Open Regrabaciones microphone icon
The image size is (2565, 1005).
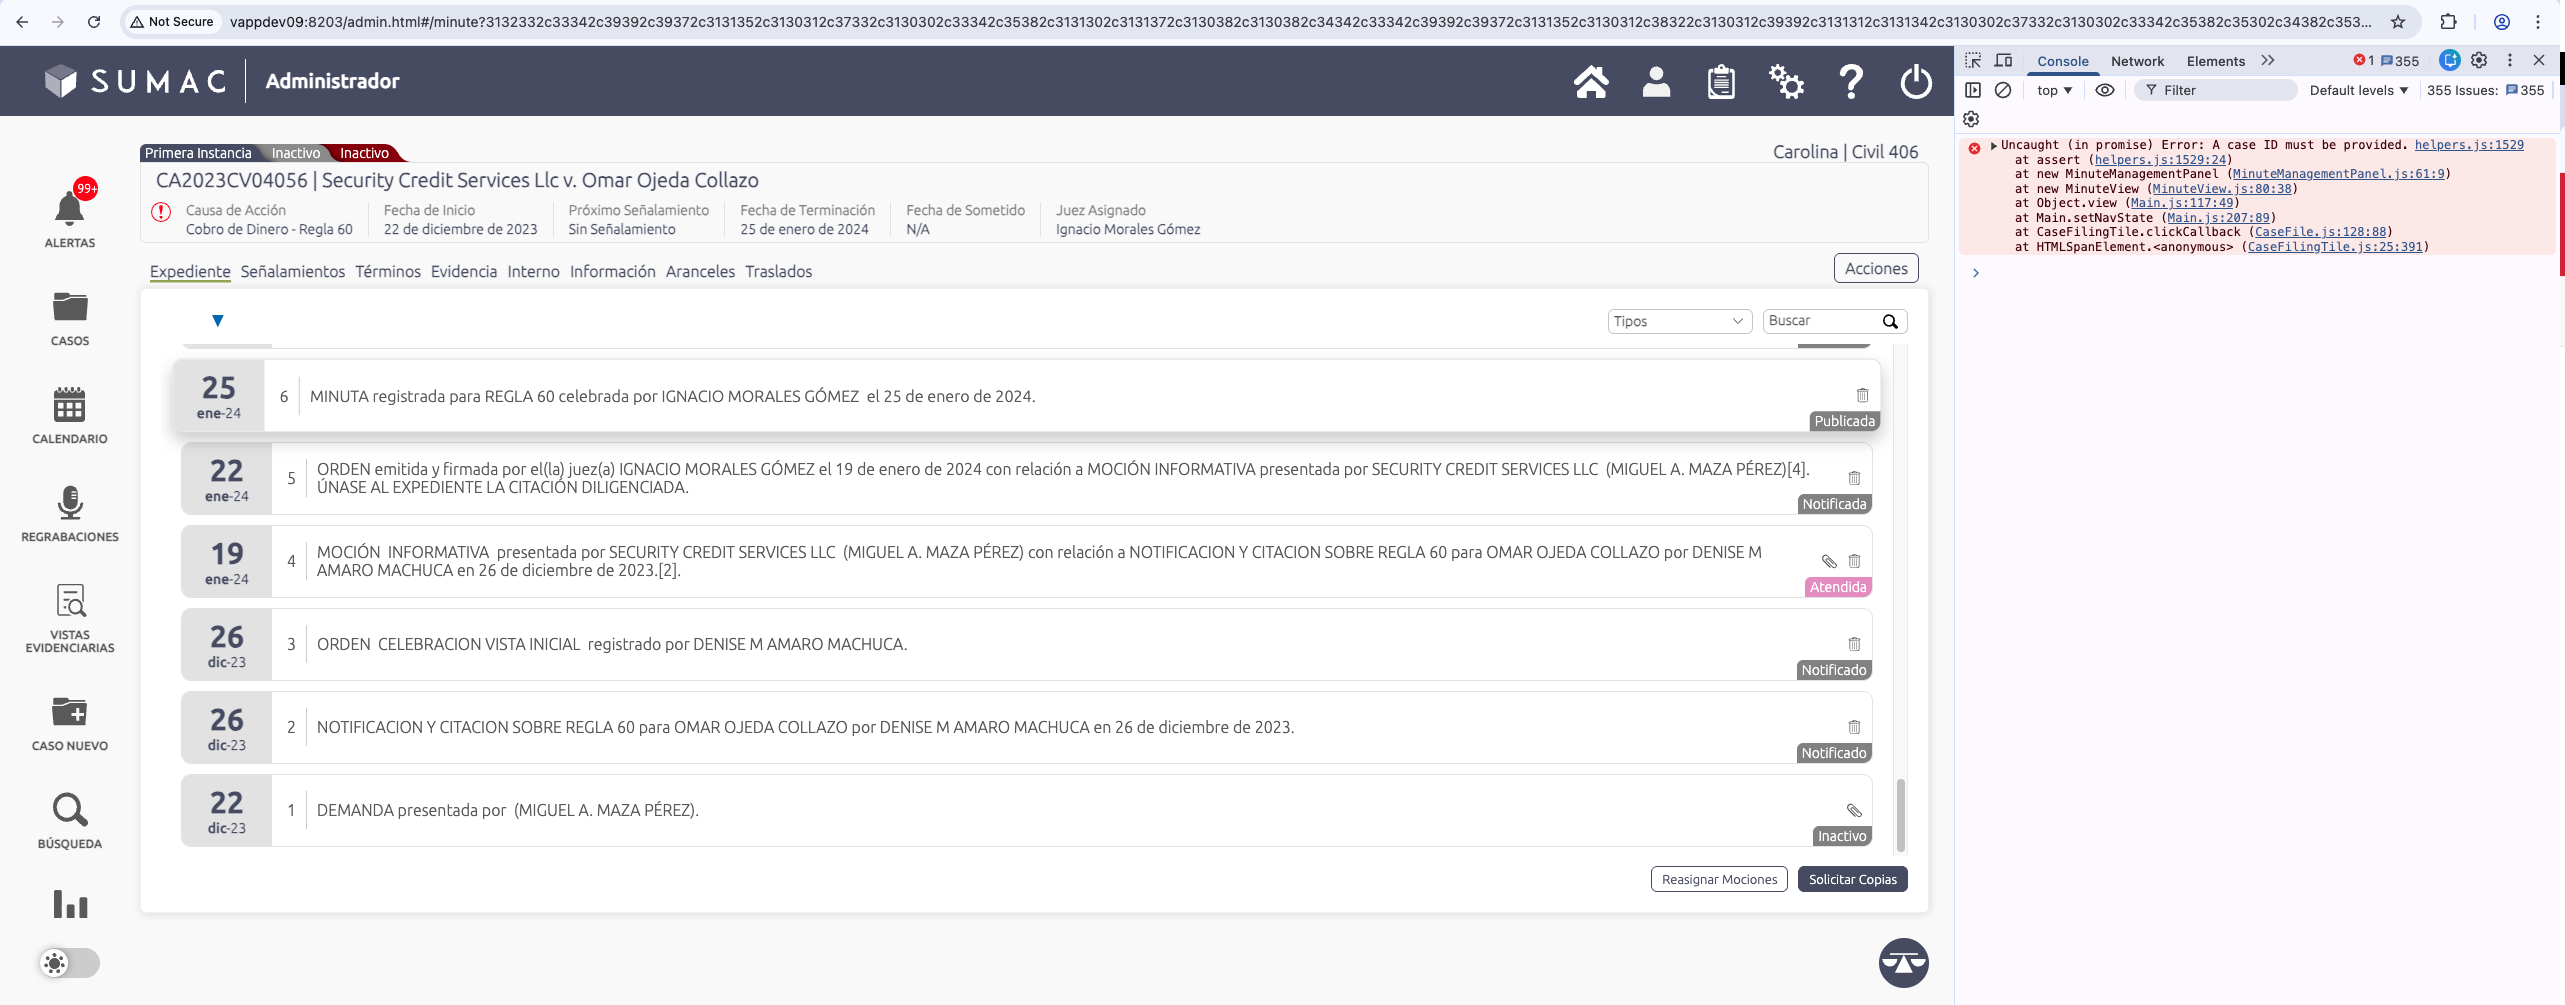[69, 503]
